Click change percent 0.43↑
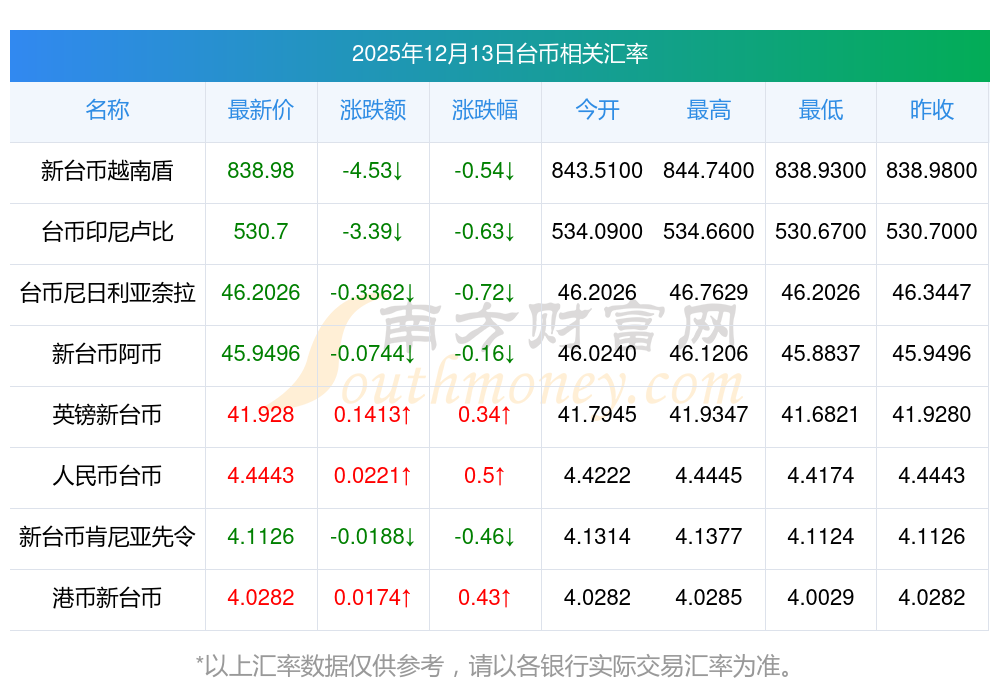Viewport: 1000px width, 697px height. point(485,598)
